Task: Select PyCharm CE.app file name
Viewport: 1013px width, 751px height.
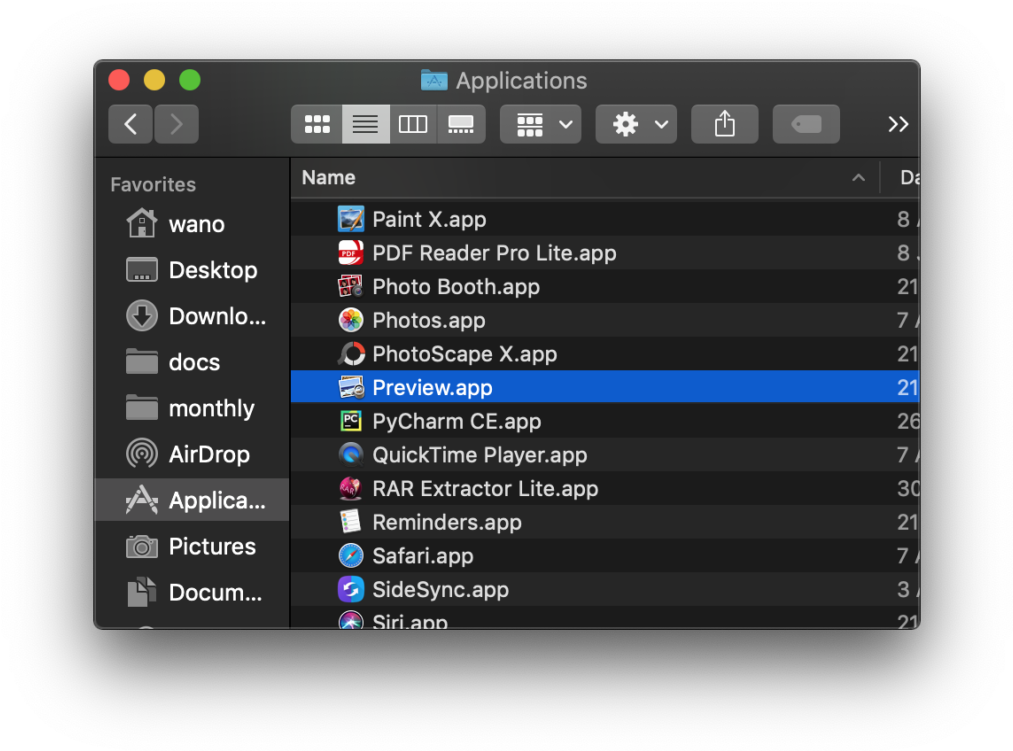Action: pos(457,421)
